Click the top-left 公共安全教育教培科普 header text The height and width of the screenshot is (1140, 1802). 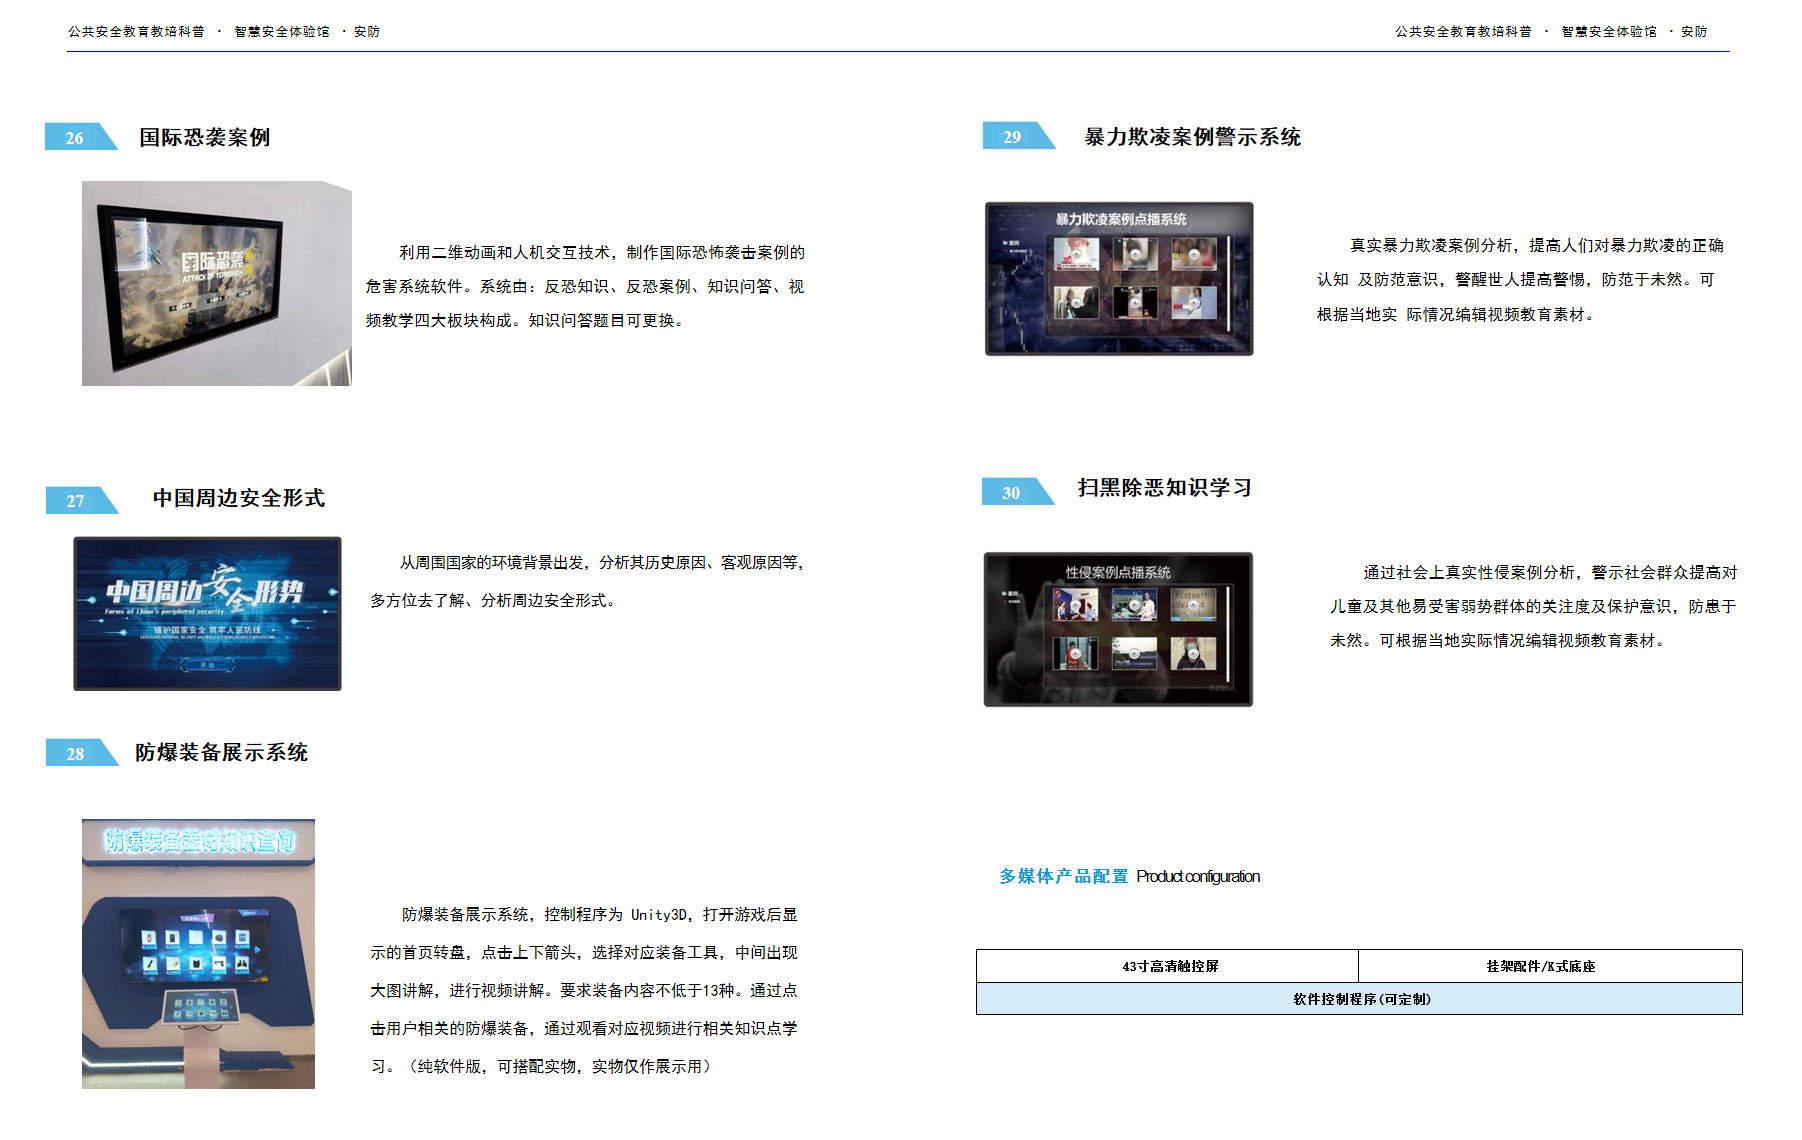[136, 32]
